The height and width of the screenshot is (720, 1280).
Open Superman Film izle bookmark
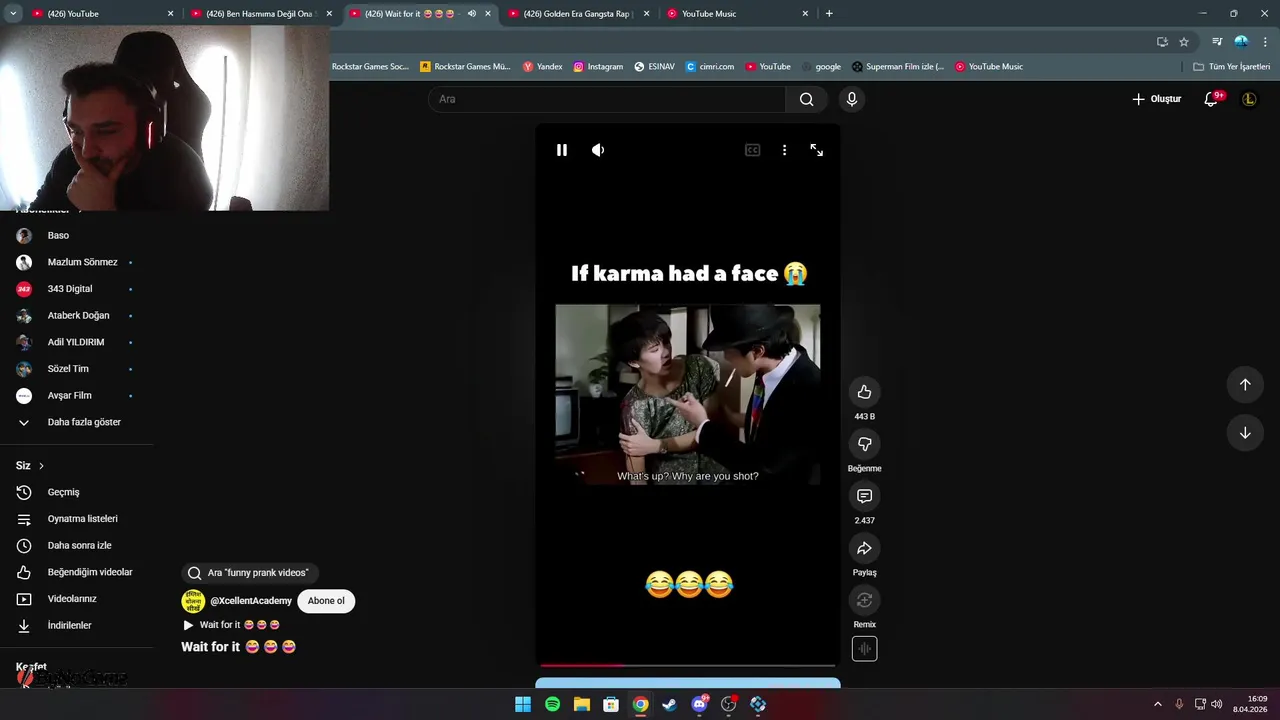click(898, 67)
